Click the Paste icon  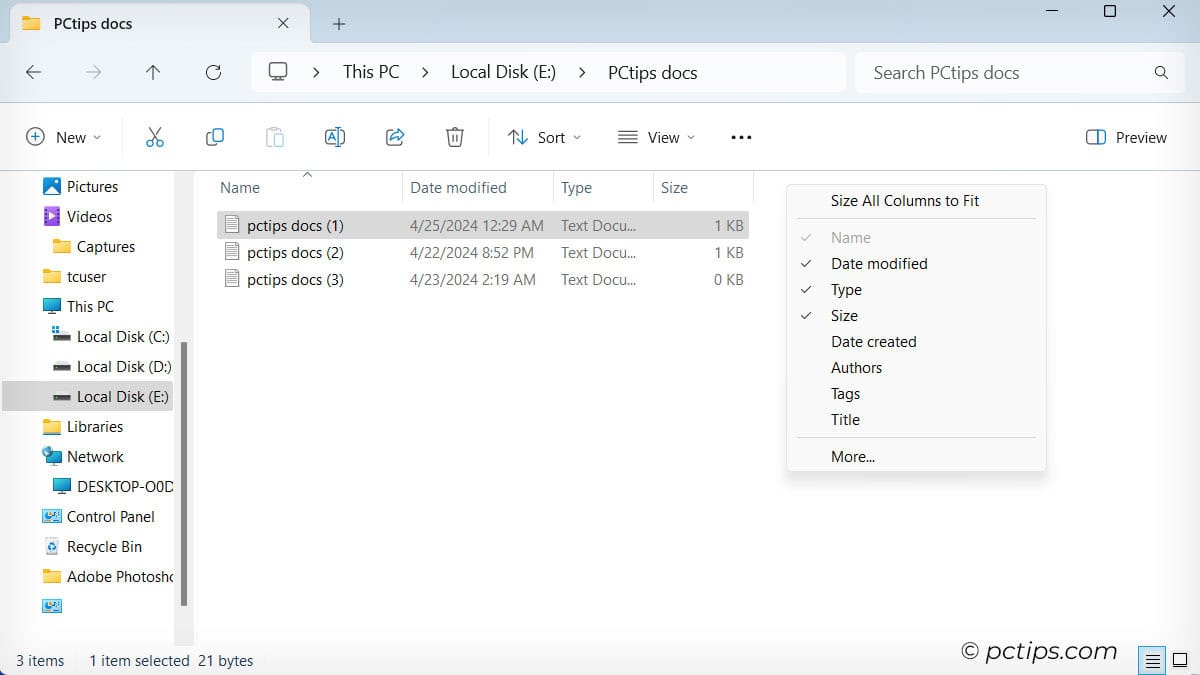point(275,137)
